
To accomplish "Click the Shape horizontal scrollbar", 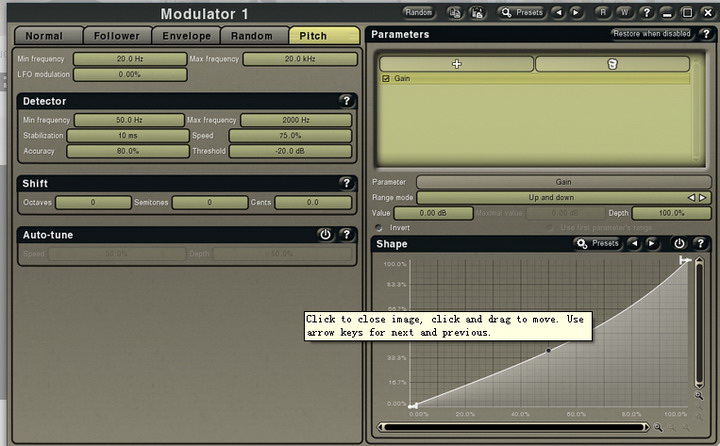I will pos(514,427).
